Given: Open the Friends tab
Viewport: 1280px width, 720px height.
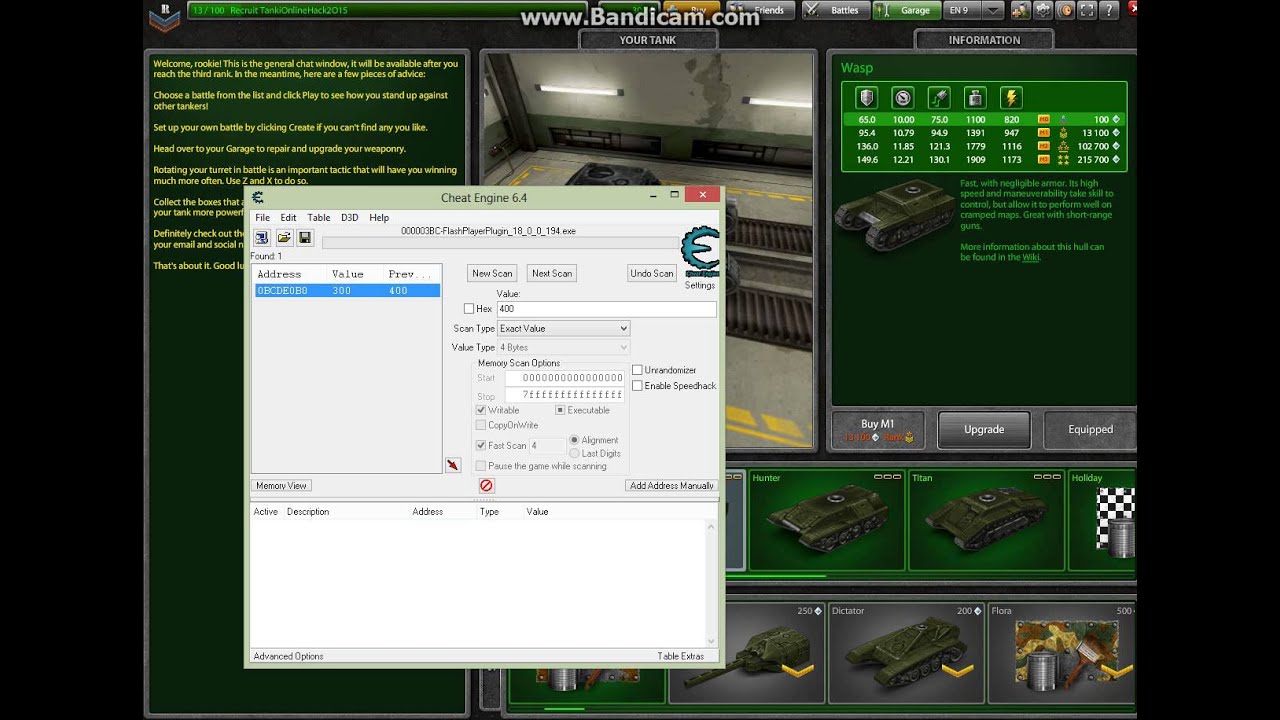Looking at the screenshot, I should click(759, 10).
